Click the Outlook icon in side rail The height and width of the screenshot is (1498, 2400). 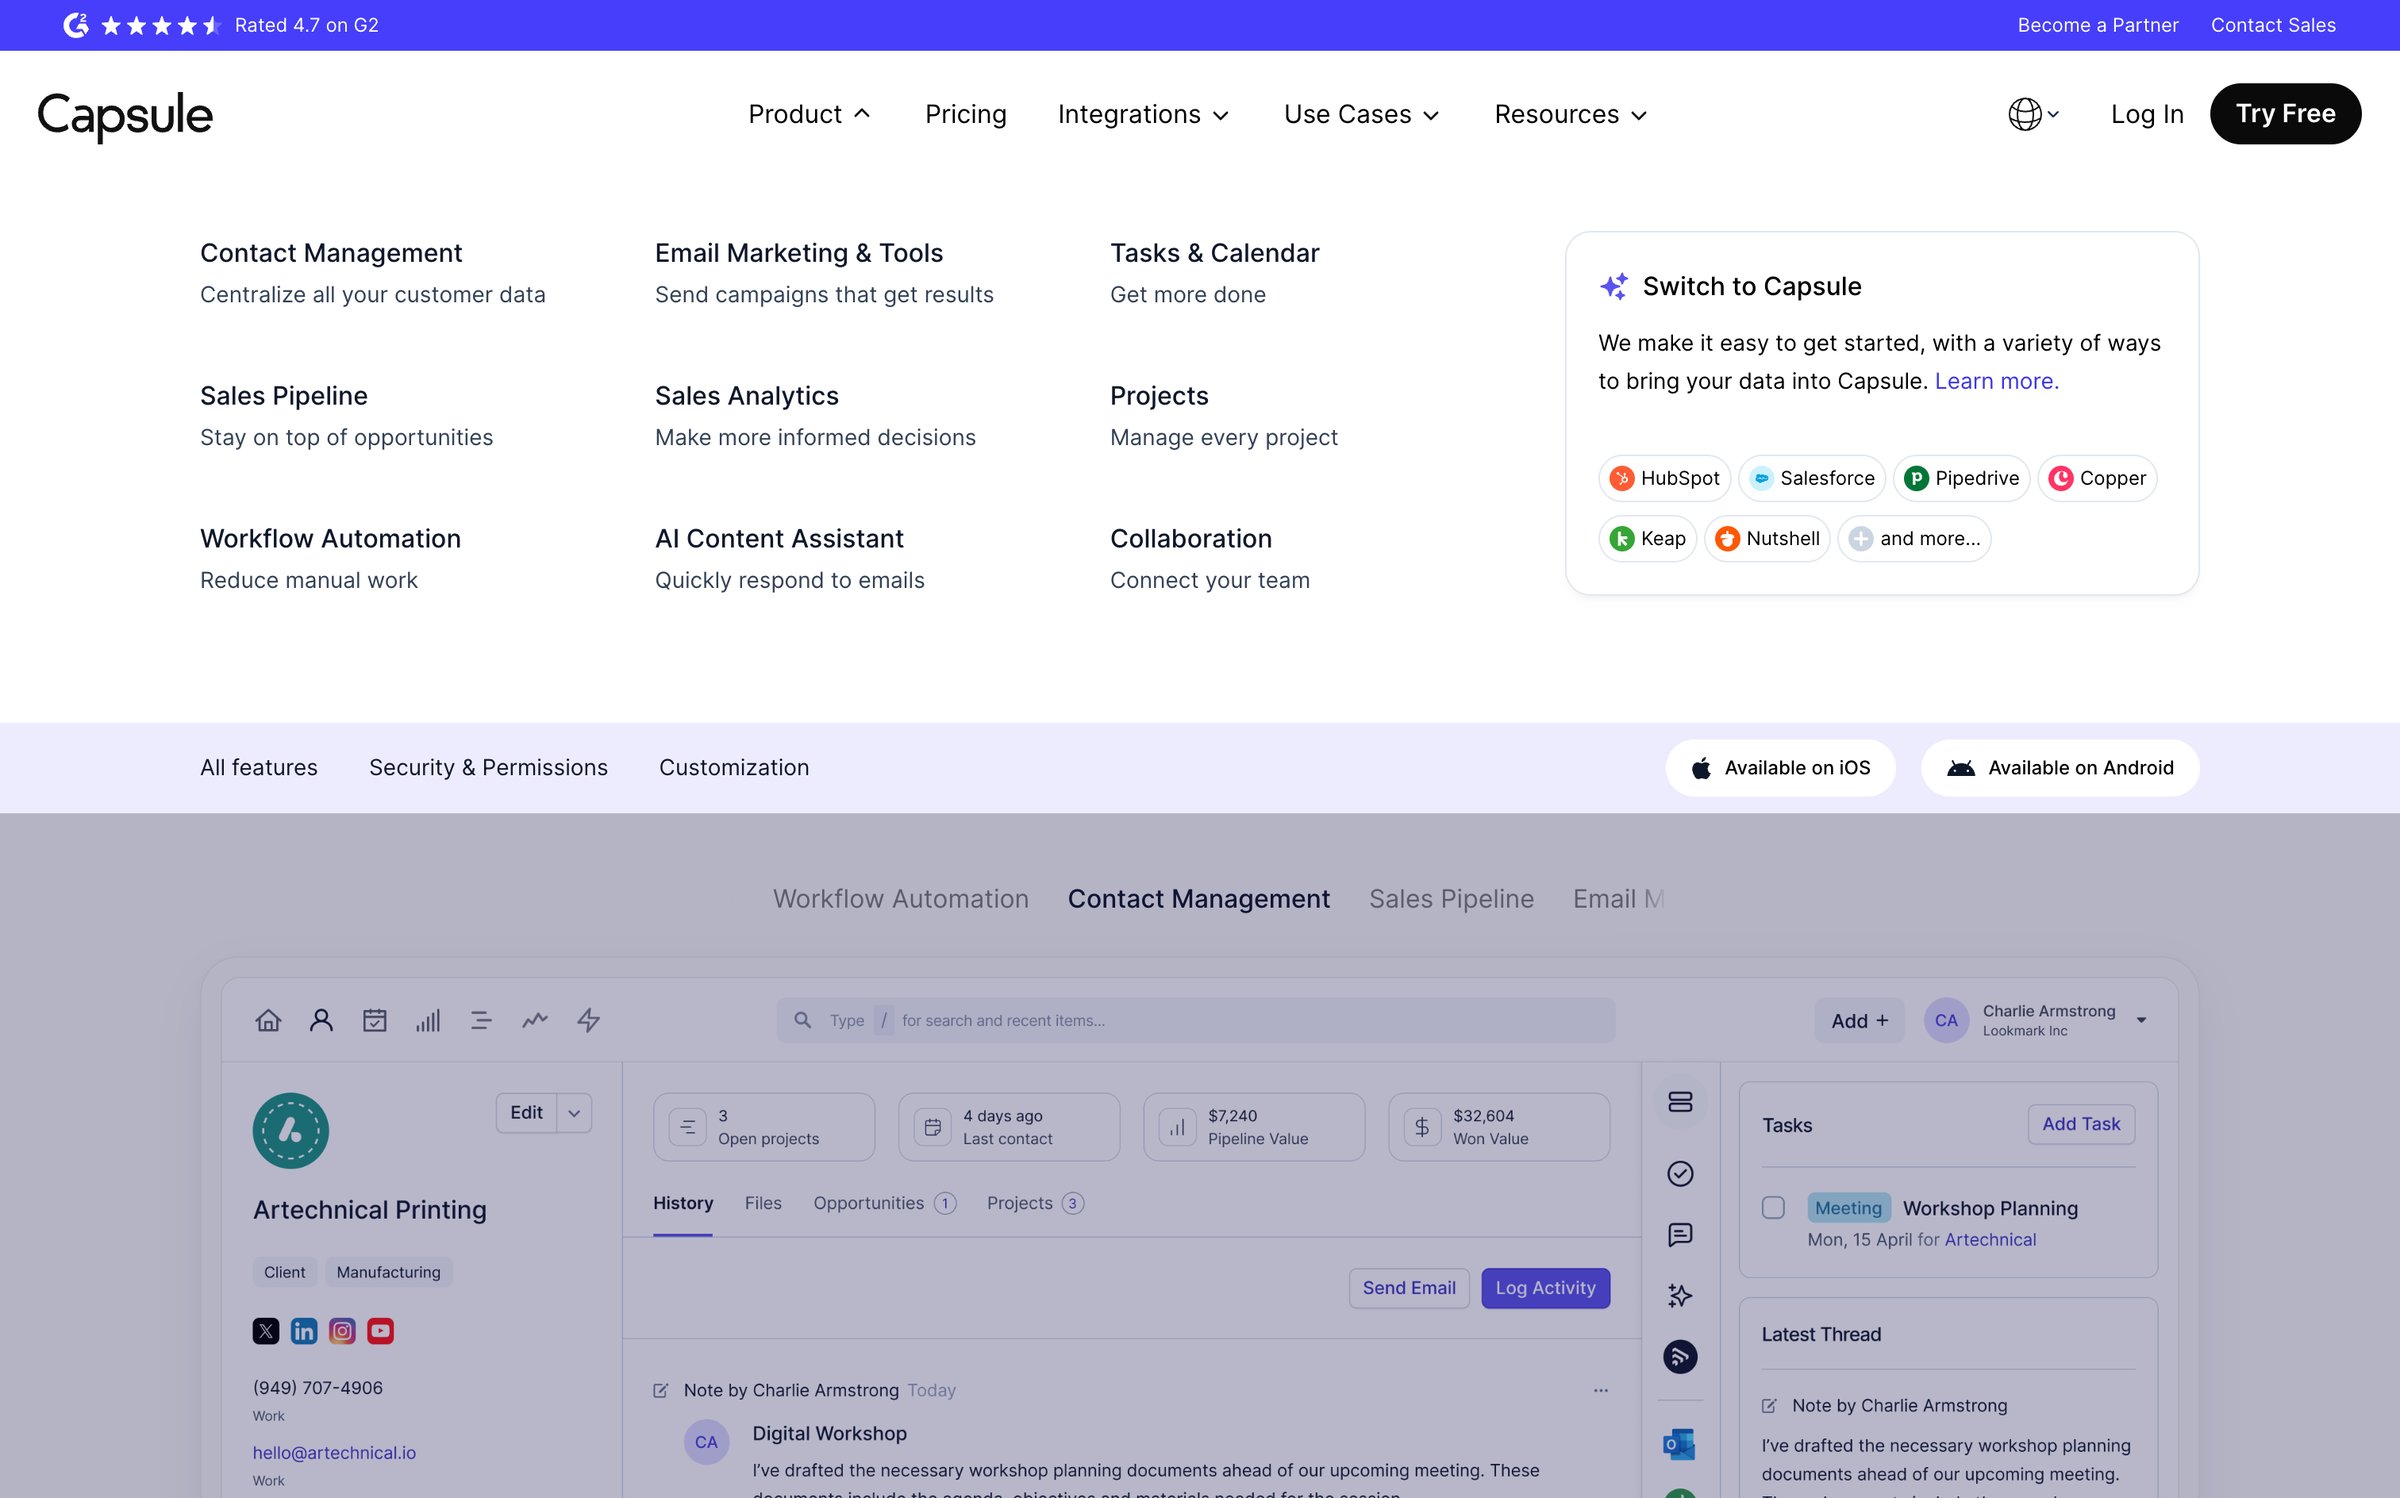[1680, 1443]
